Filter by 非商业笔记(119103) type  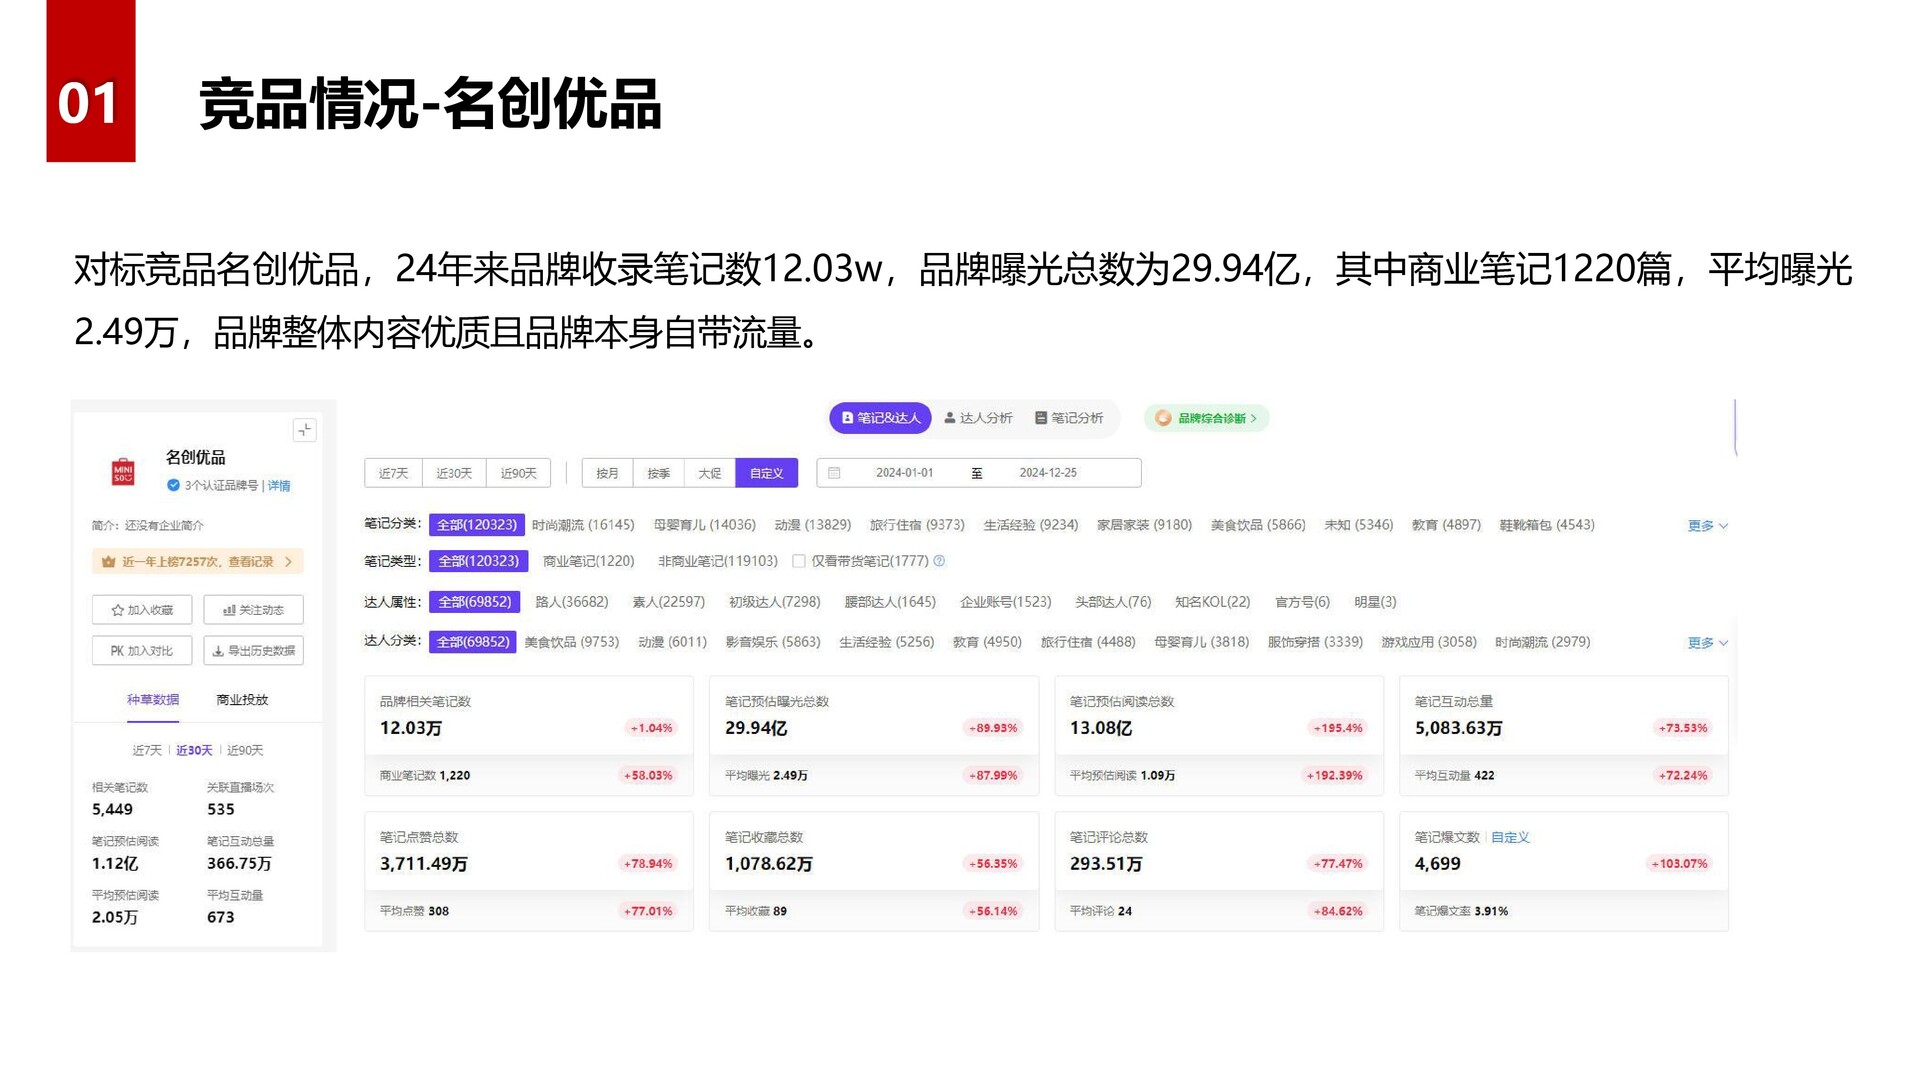tap(718, 561)
